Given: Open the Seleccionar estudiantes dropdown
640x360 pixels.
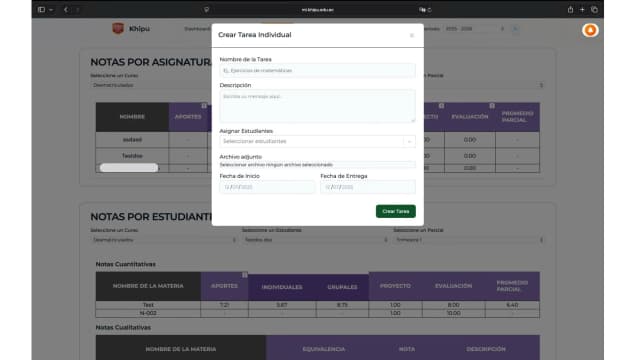Looking at the screenshot, I should coord(318,141).
